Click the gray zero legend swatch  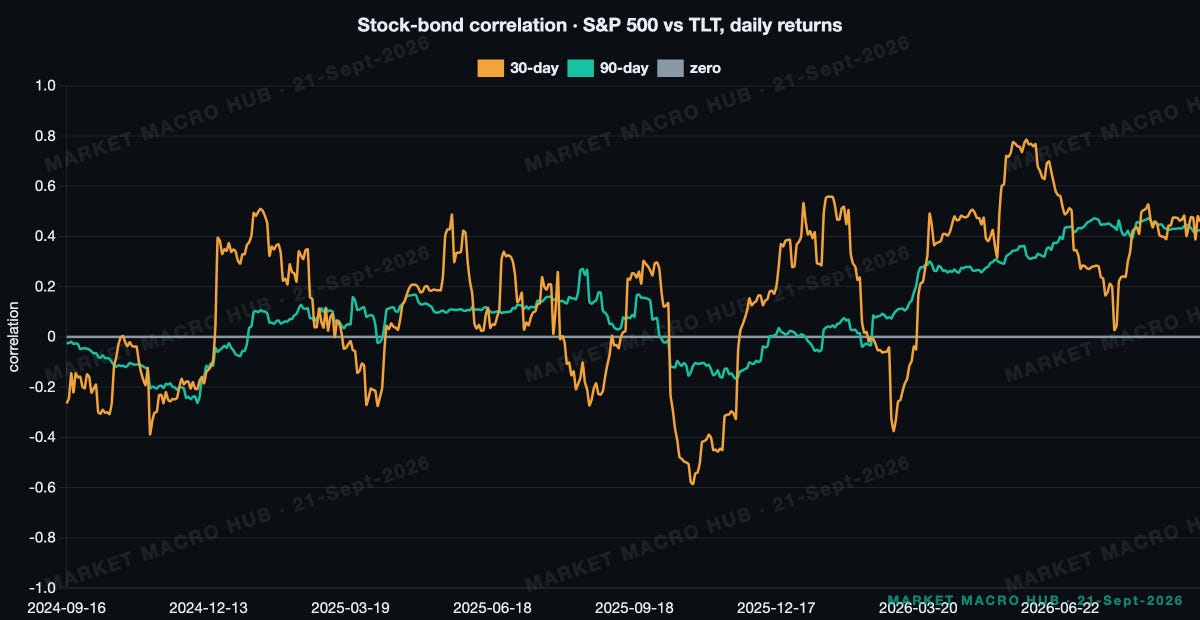coord(671,68)
